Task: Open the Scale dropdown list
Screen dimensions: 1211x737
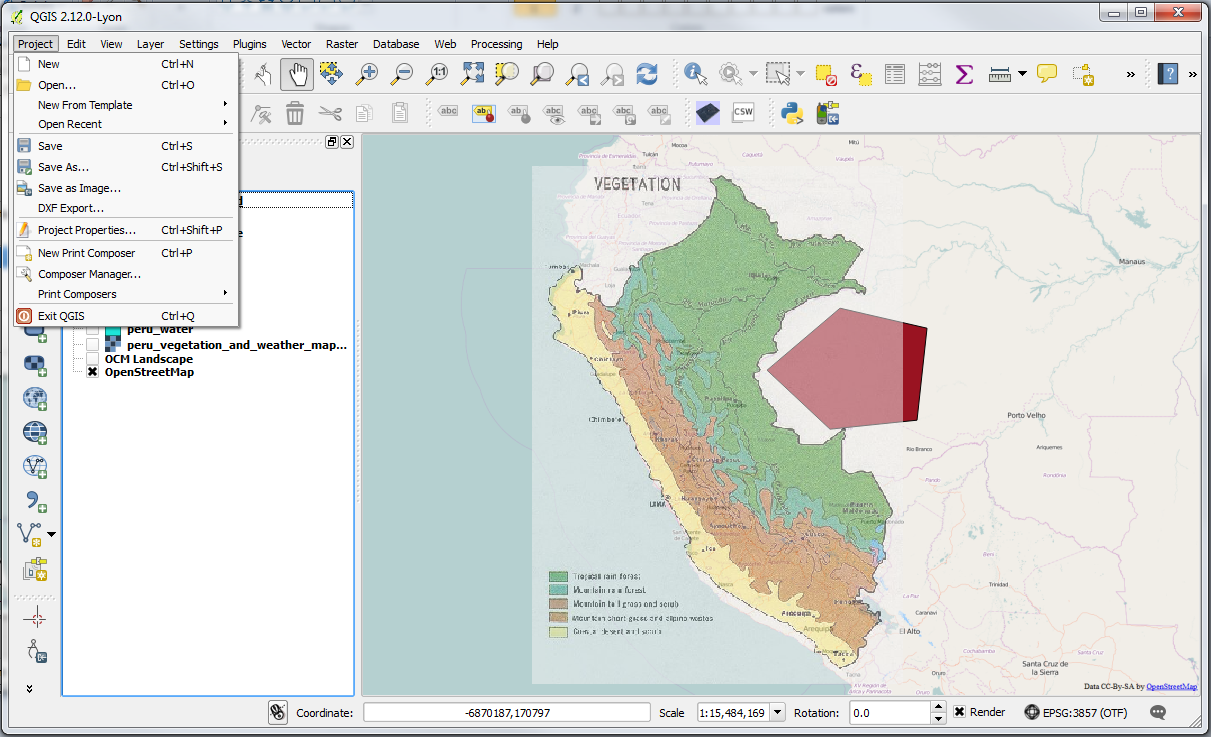Action: pos(779,713)
